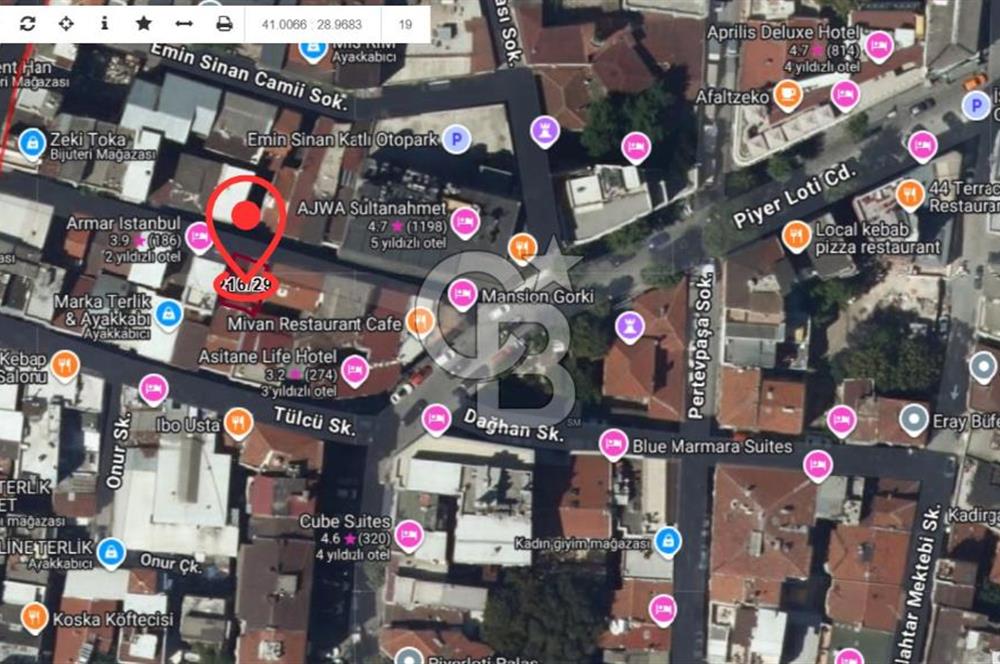Click the LINE TERLİK shop marker
1000x664 pixels.
pyautogui.click(x=111, y=554)
